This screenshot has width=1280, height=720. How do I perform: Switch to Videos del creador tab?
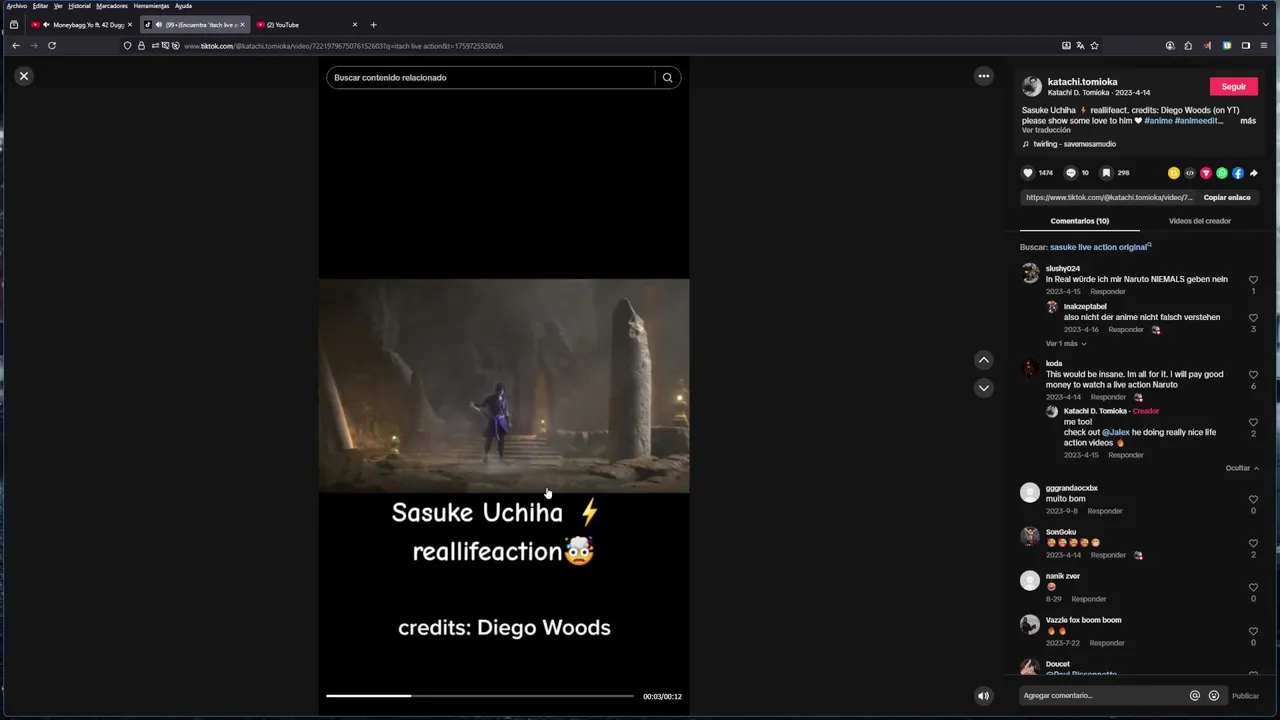click(x=1199, y=221)
